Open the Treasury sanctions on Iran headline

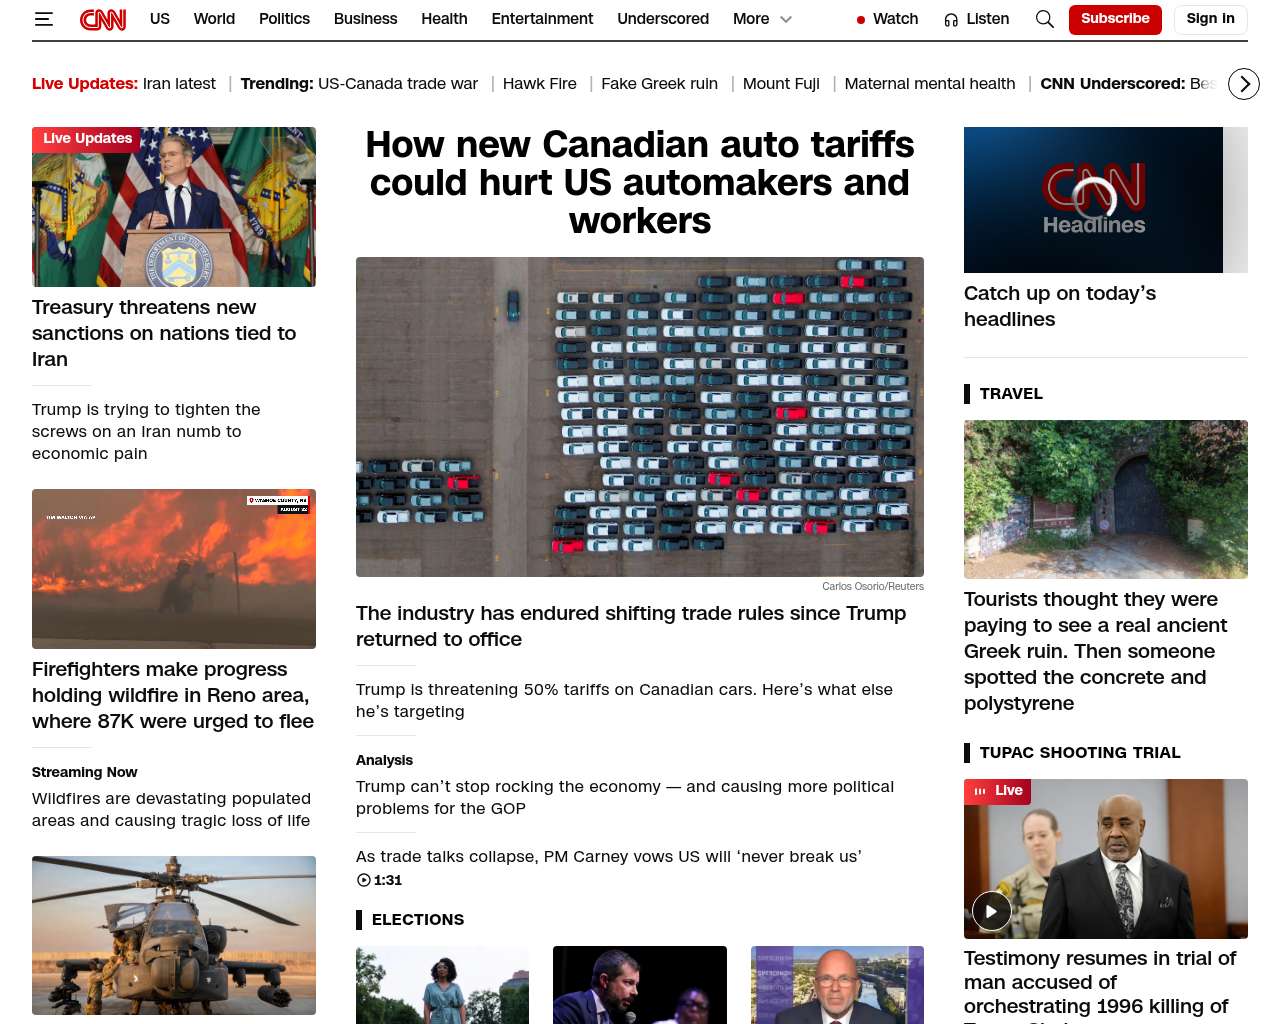[164, 333]
